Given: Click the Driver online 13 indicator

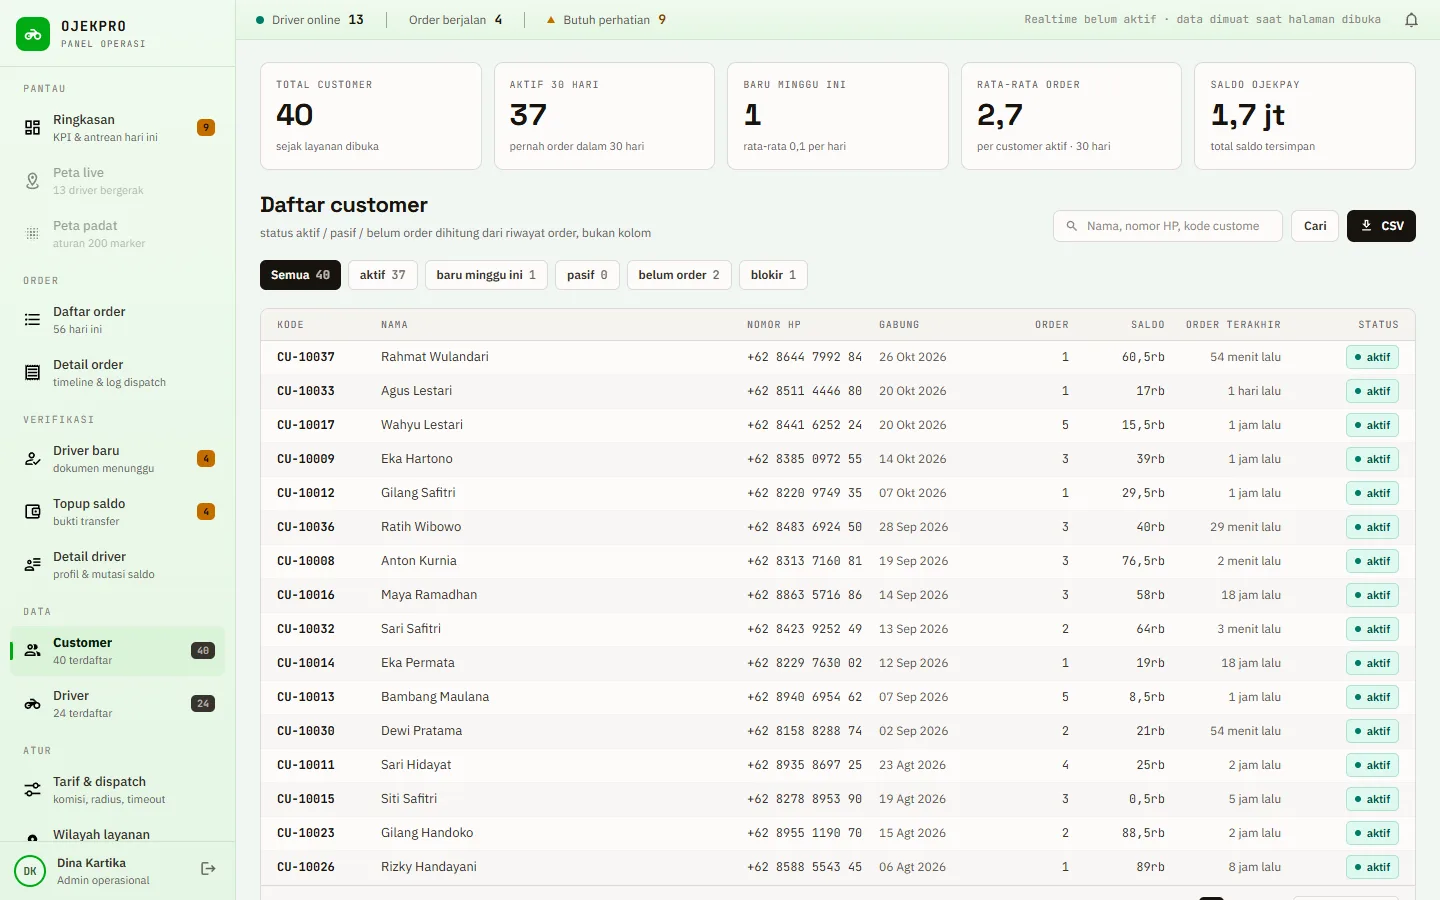Looking at the screenshot, I should (310, 20).
